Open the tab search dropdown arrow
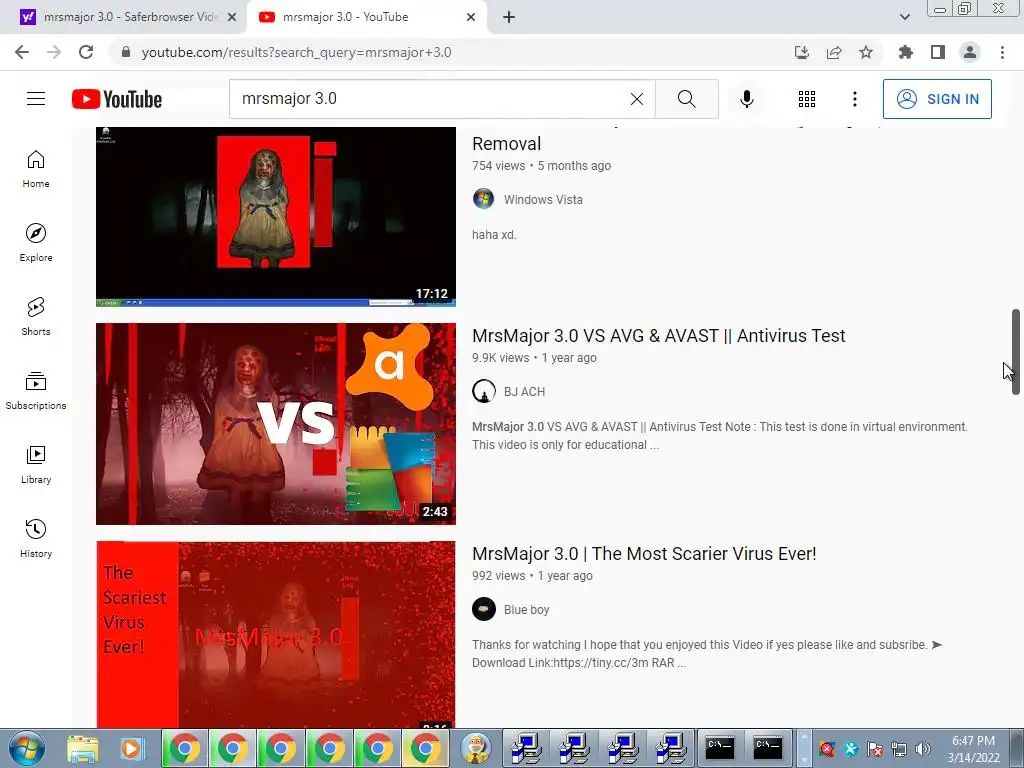The image size is (1024, 768). tap(904, 17)
